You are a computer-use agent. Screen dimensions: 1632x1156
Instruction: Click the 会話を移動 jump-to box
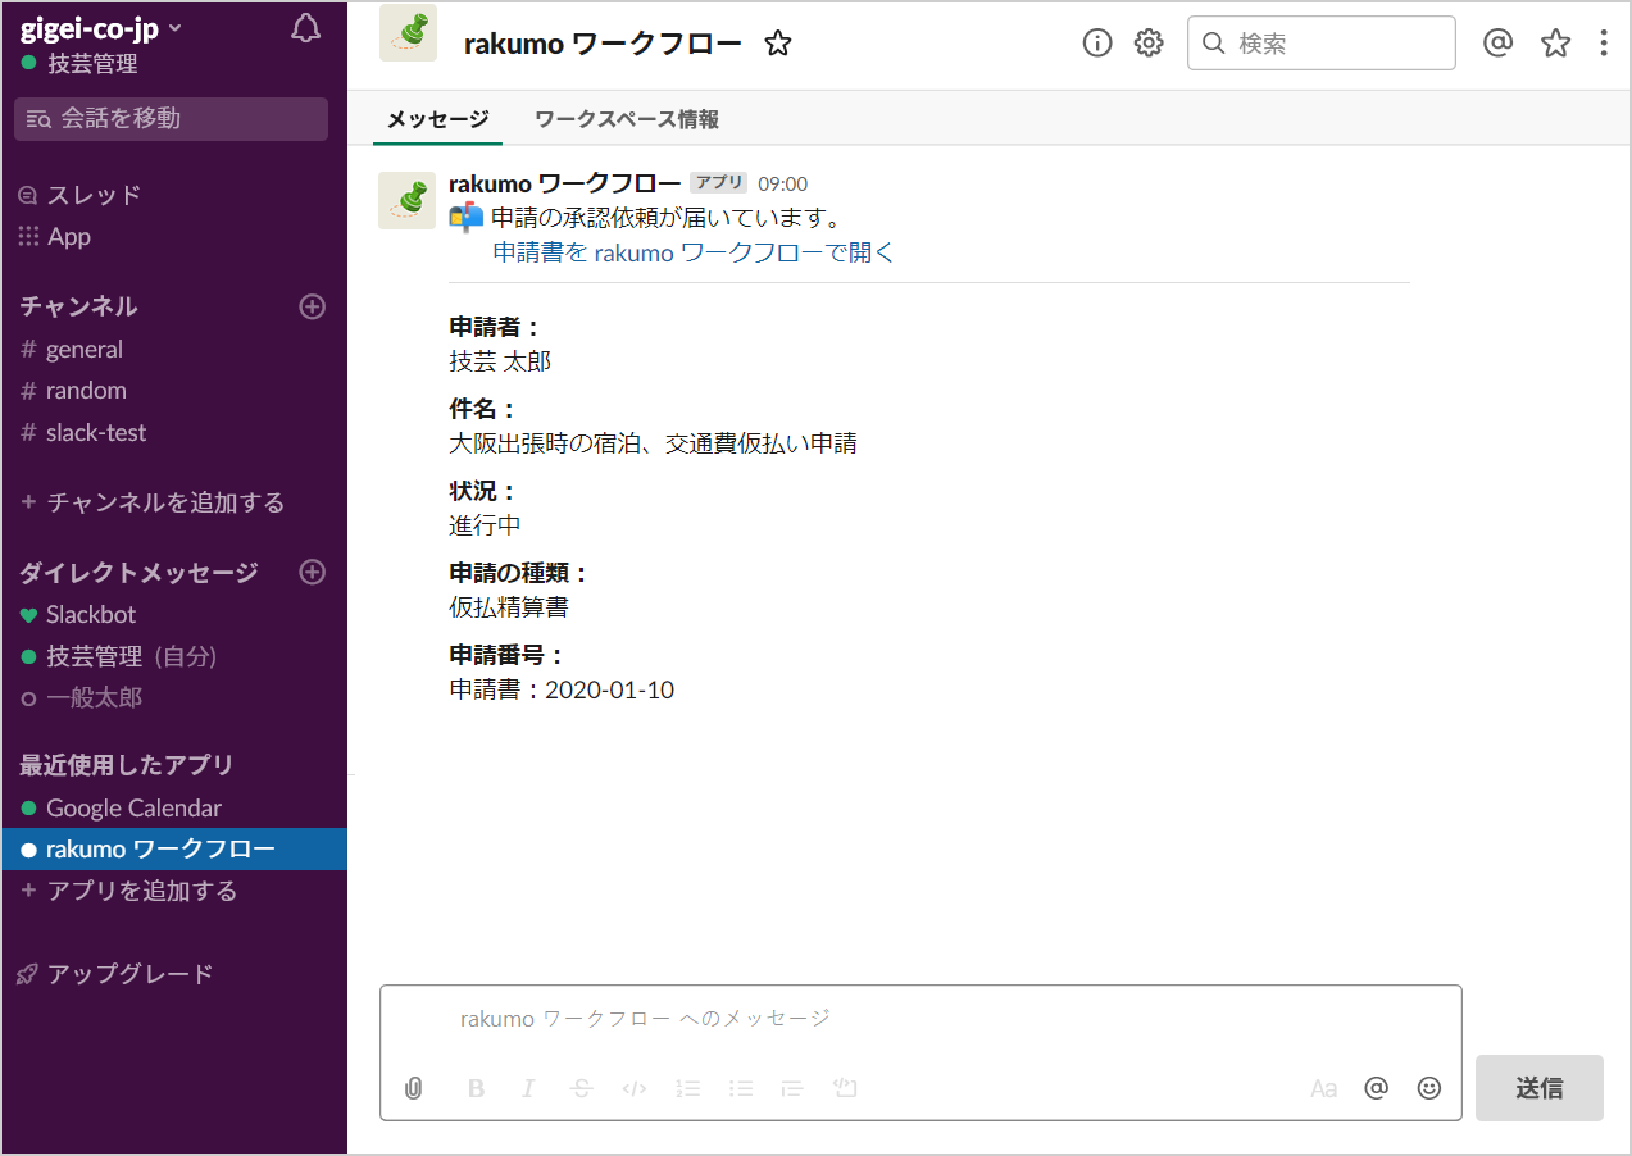click(171, 118)
